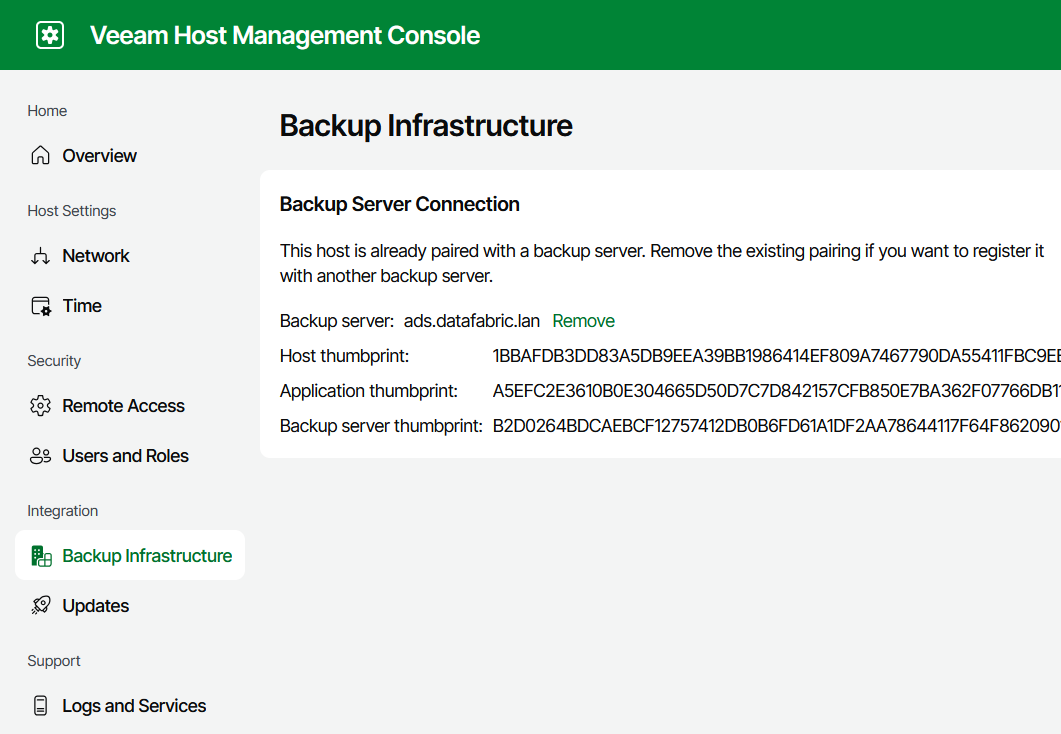The height and width of the screenshot is (734, 1061).
Task: Click the ads.datafabric.lan server name
Action: 472,321
